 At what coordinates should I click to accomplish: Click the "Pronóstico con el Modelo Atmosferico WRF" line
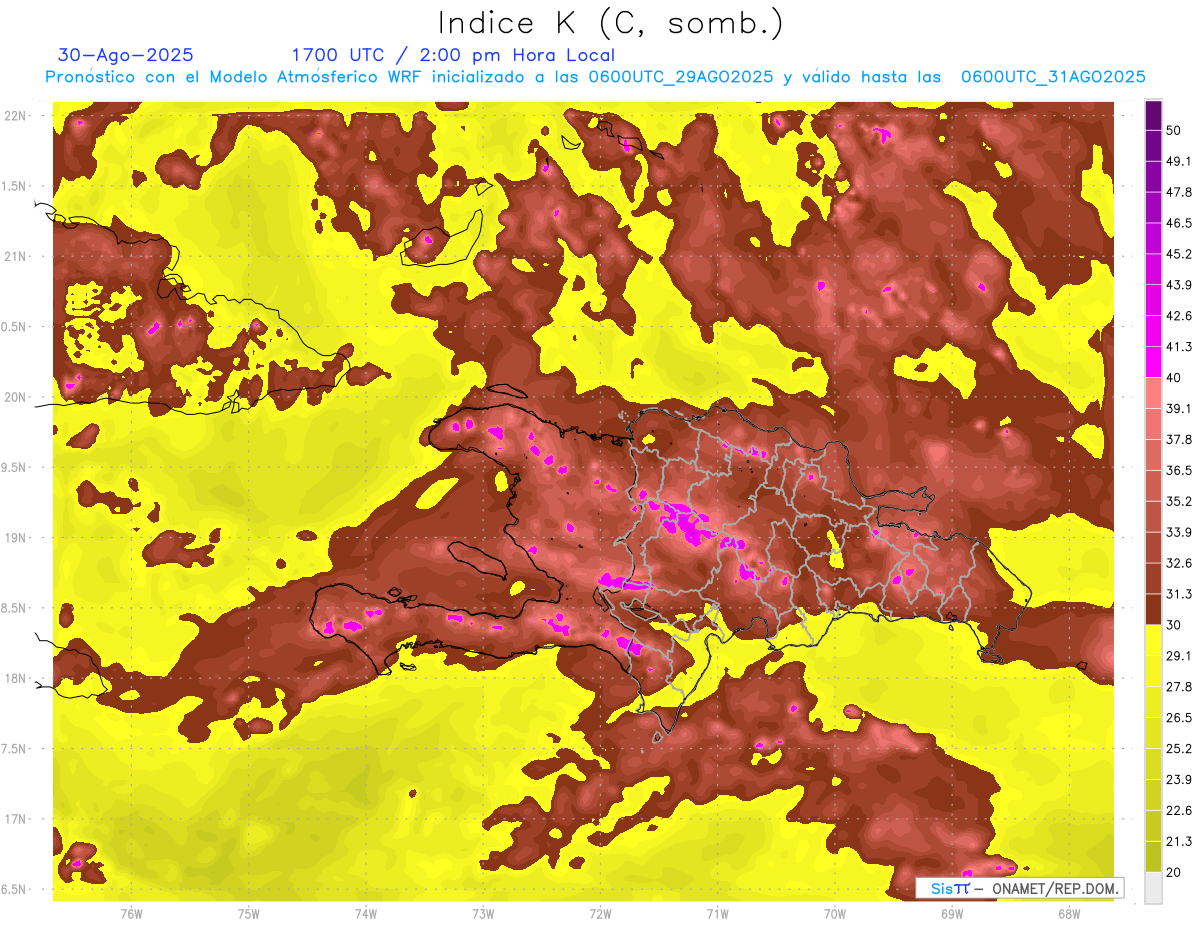coord(595,77)
